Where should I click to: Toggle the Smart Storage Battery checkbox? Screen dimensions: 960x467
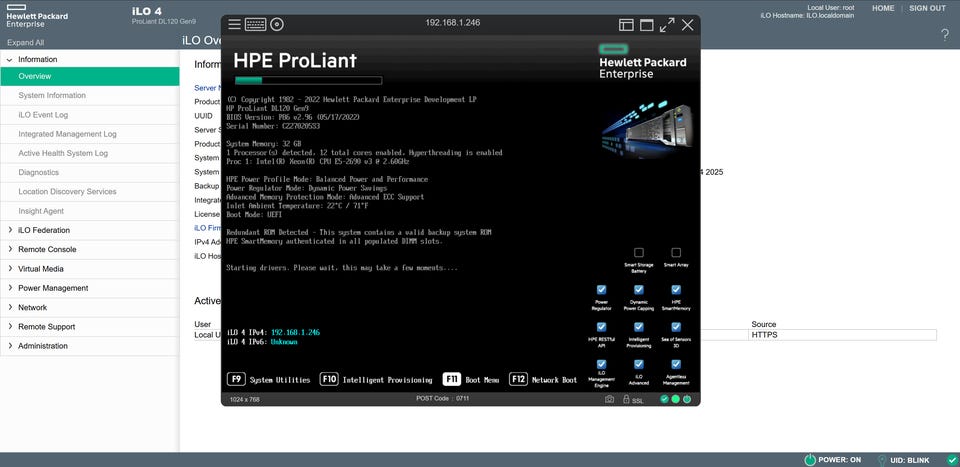point(639,253)
